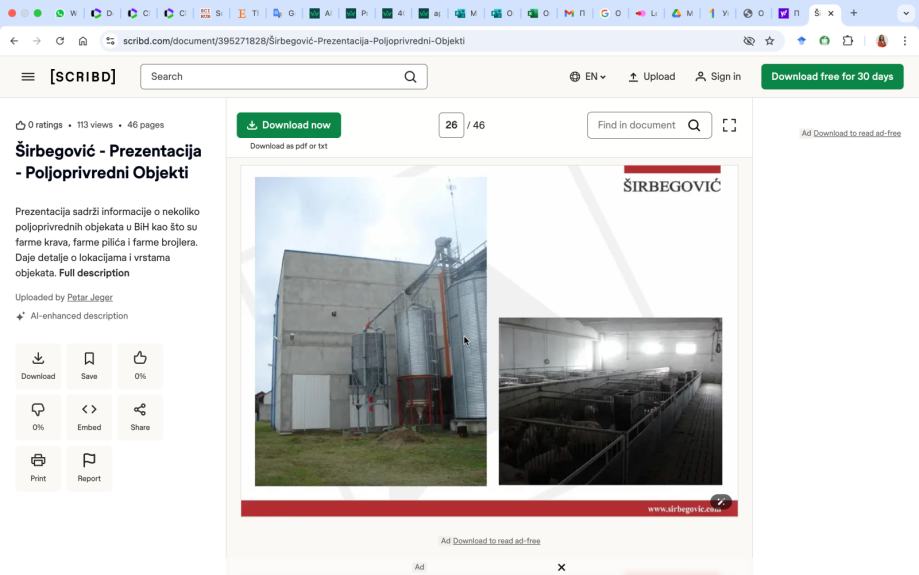Open uploader Petar Jeger profile
This screenshot has height=575, width=919.
point(90,297)
